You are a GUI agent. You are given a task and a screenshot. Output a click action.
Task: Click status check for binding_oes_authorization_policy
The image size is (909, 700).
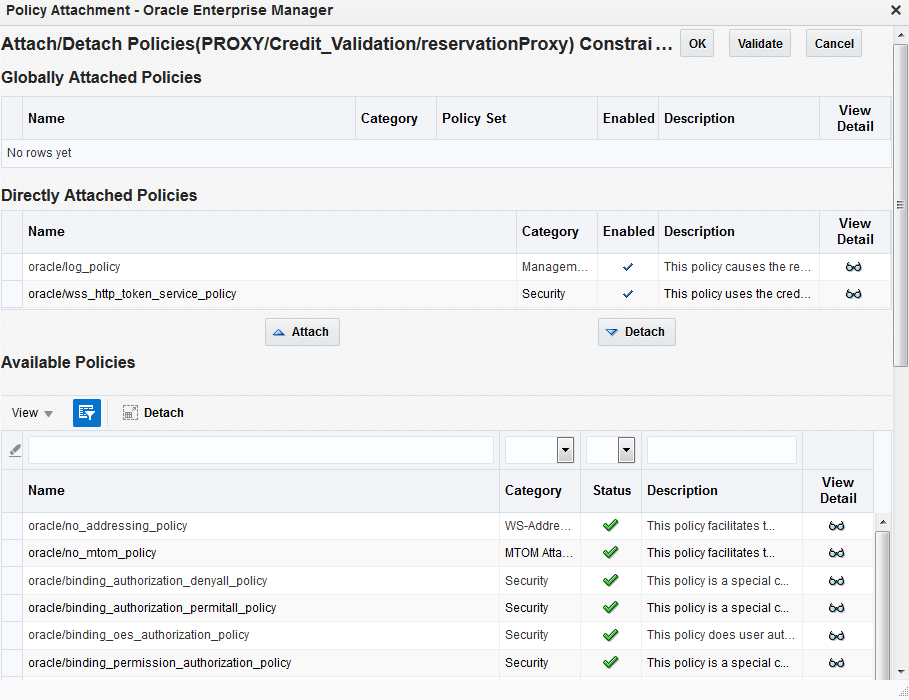(610, 635)
